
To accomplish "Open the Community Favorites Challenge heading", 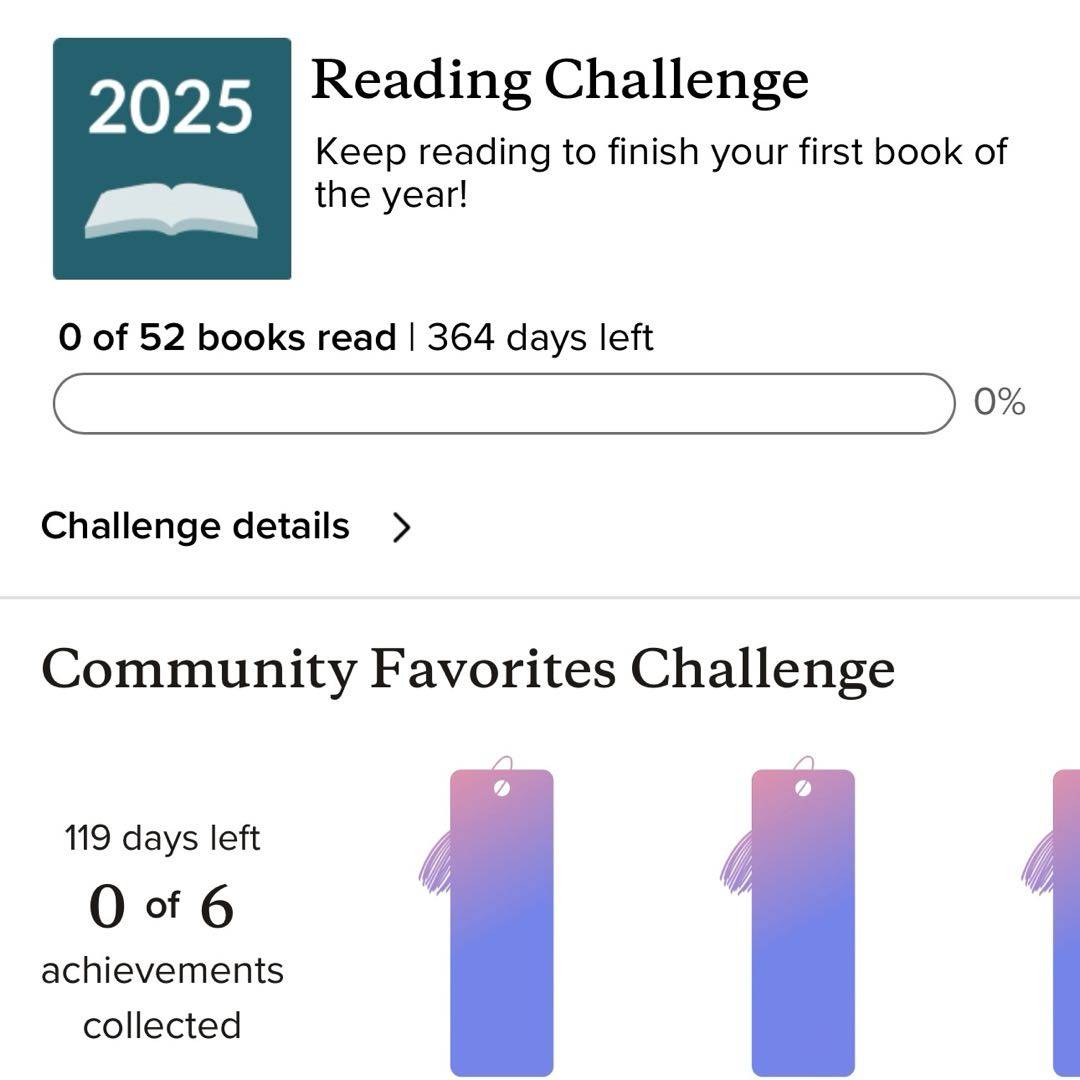I will click(467, 670).
